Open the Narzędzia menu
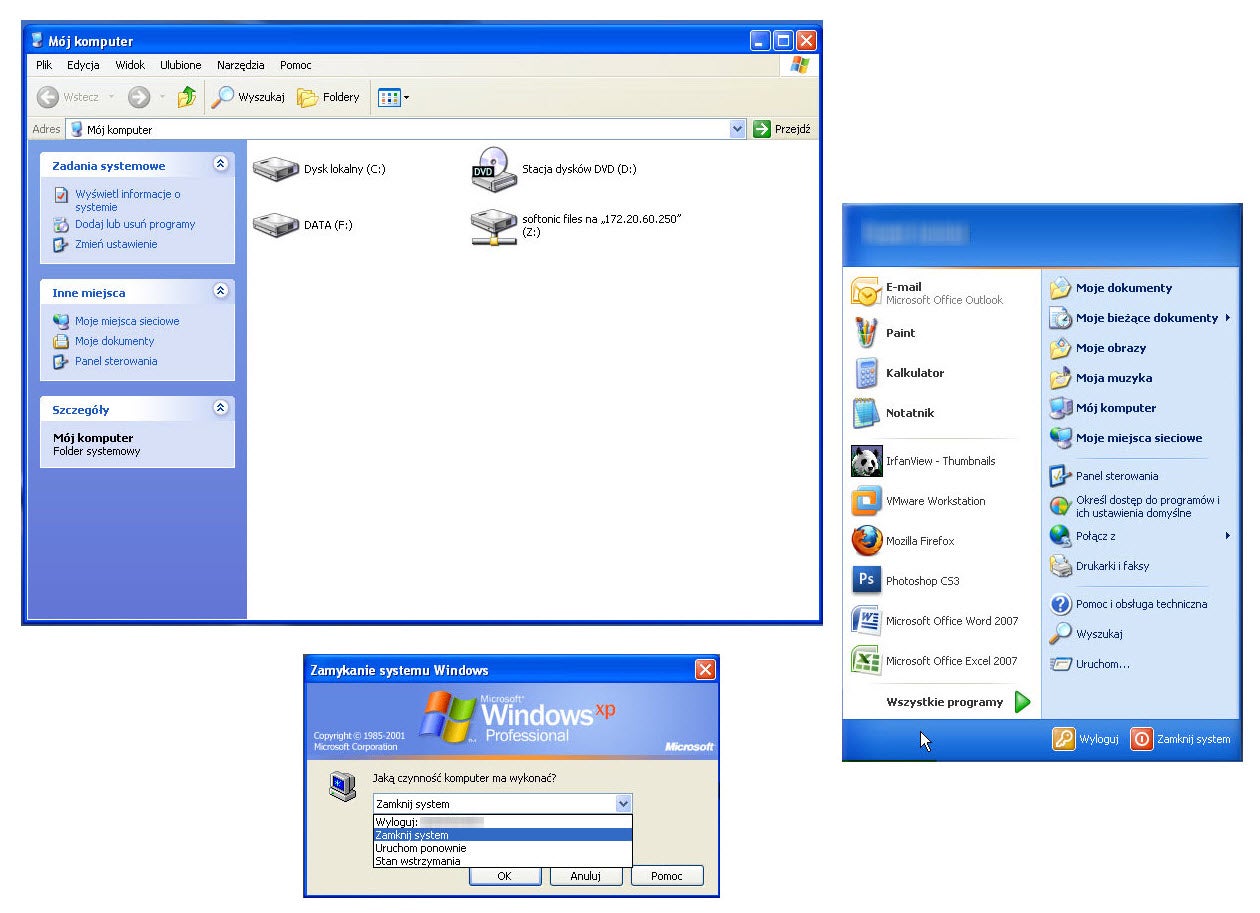 point(241,65)
